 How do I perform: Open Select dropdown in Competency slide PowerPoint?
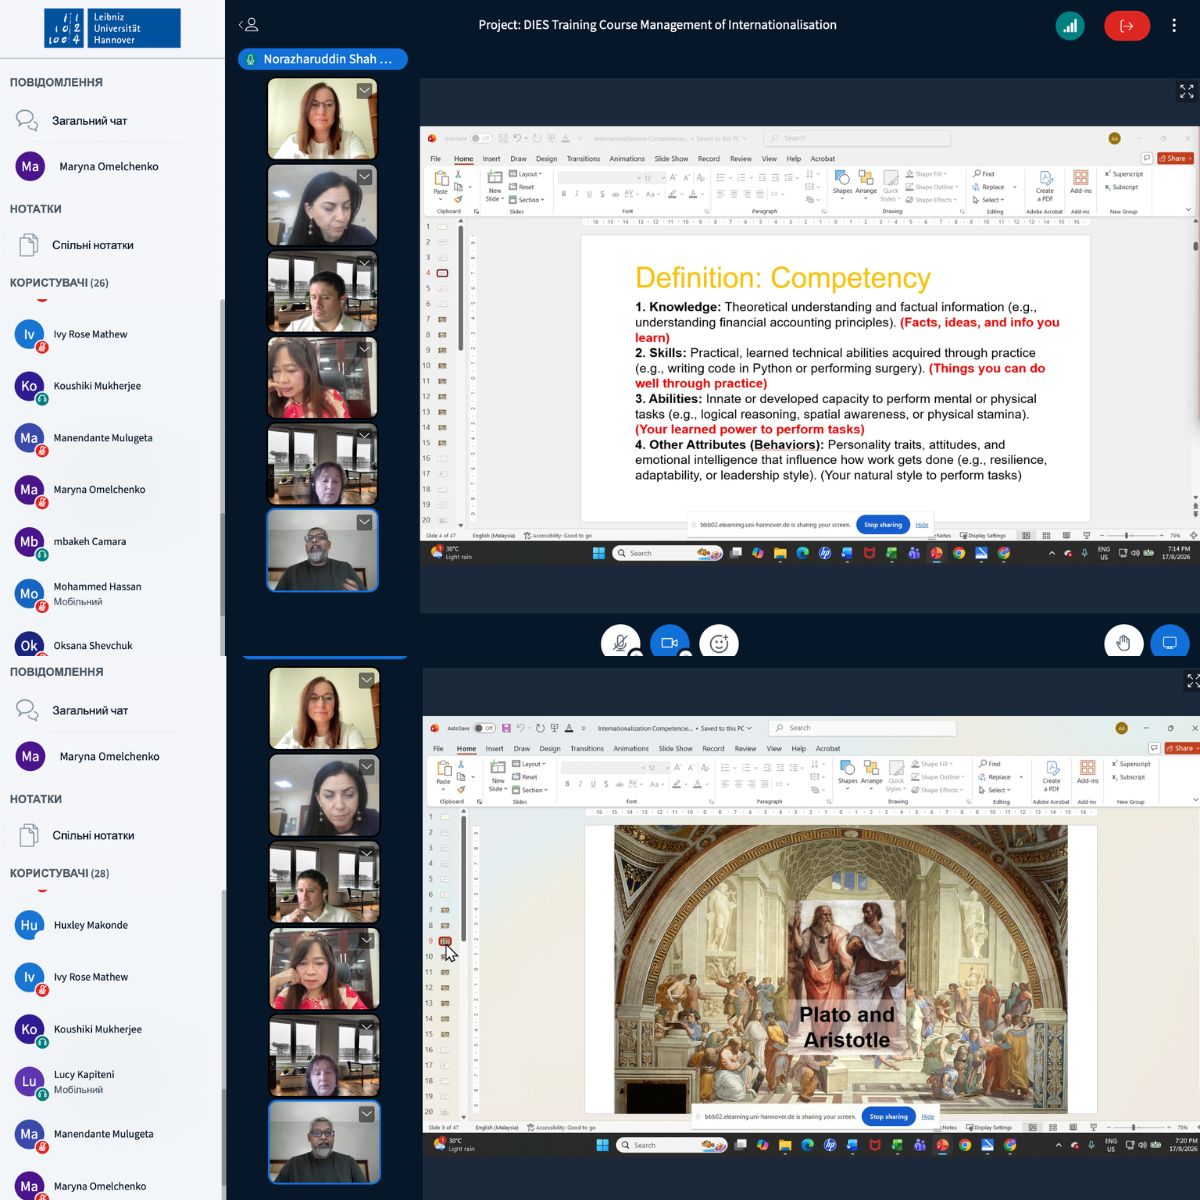pos(989,200)
